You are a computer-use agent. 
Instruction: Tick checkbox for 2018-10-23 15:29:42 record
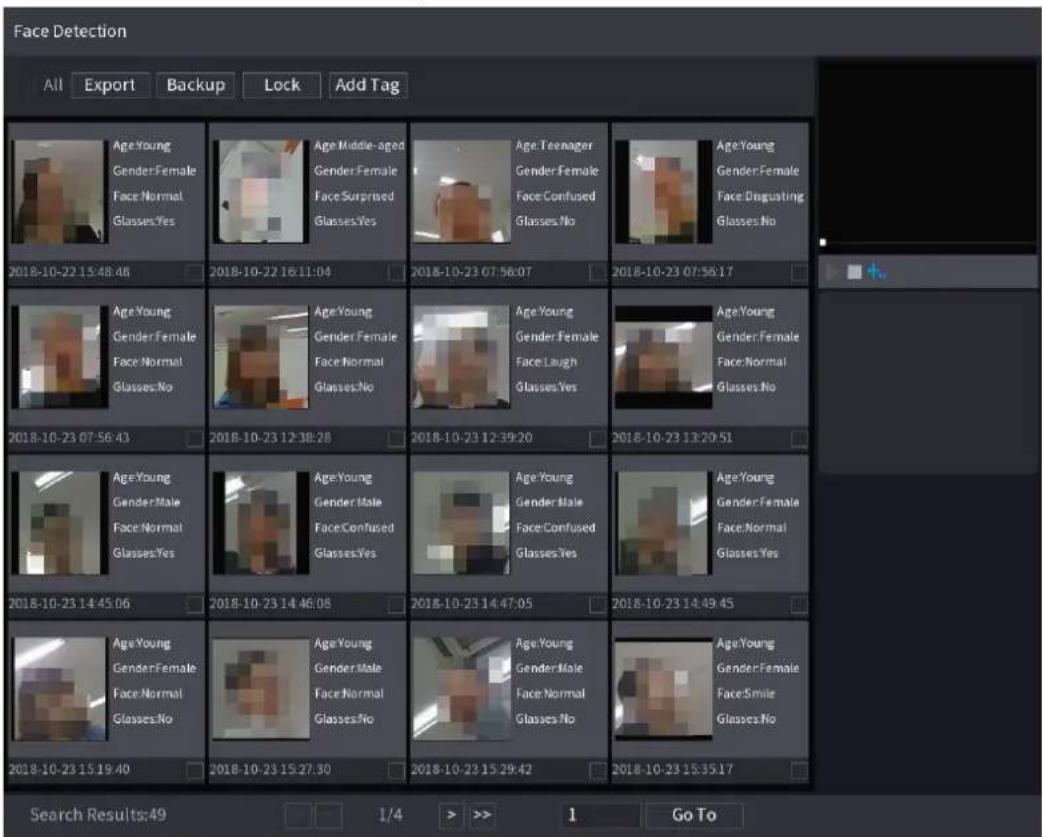[x=597, y=771]
